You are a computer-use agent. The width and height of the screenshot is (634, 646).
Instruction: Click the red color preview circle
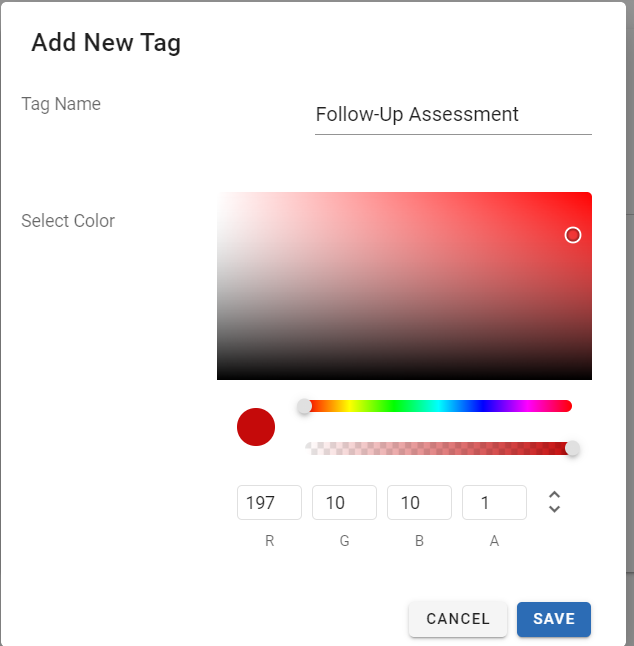point(256,427)
